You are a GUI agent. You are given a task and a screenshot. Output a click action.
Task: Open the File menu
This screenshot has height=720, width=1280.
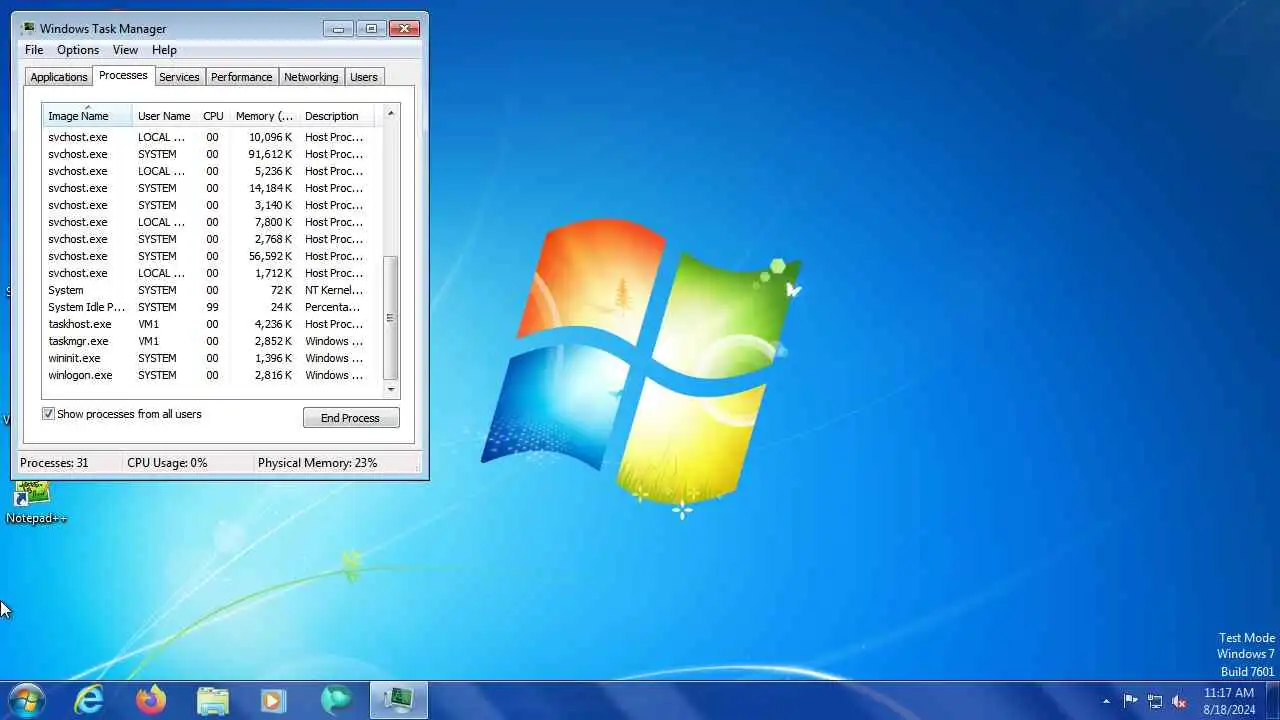(34, 50)
